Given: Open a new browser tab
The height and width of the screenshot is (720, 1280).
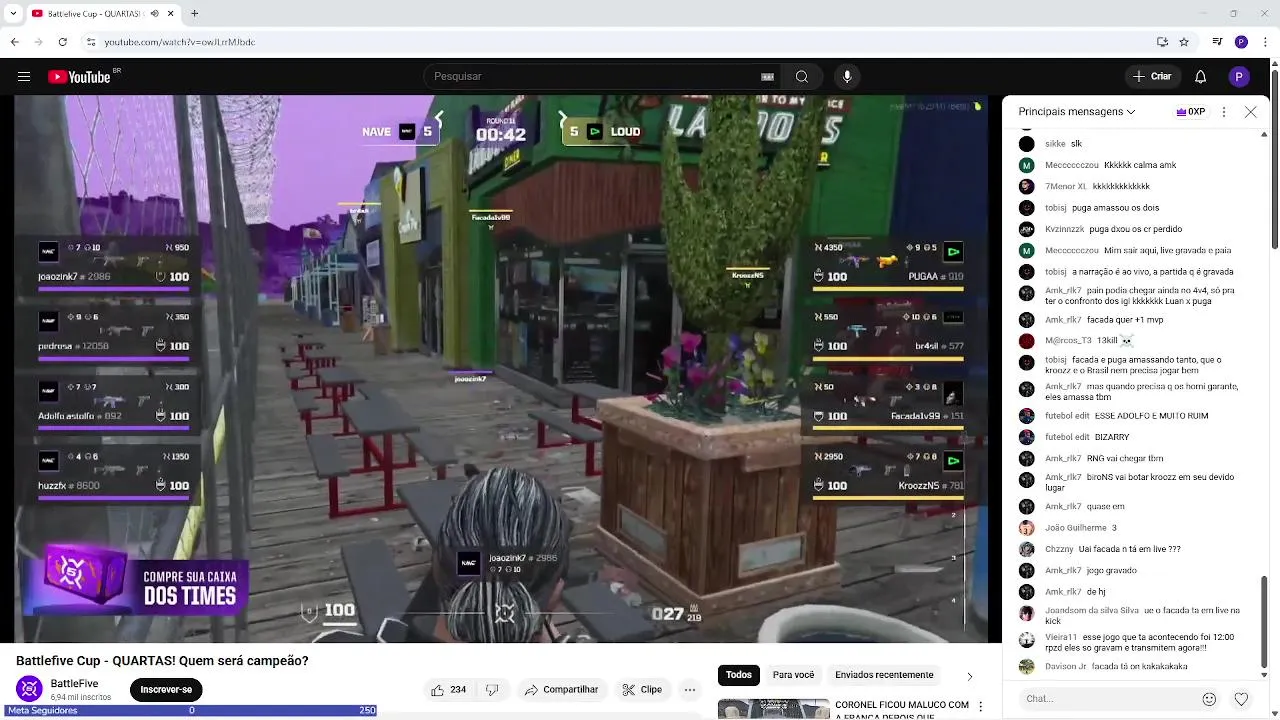Looking at the screenshot, I should coord(194,13).
